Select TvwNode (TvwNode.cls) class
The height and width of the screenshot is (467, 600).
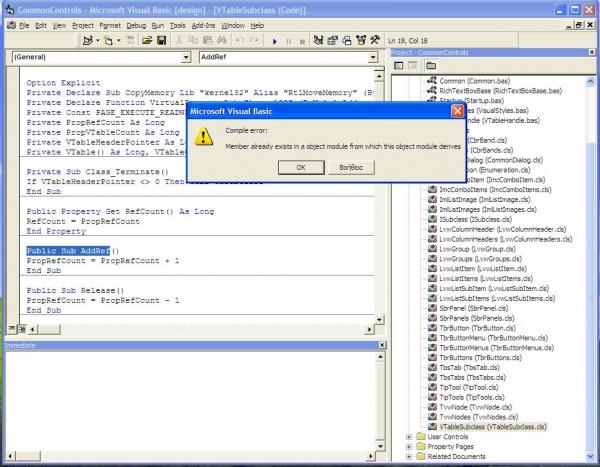point(475,407)
